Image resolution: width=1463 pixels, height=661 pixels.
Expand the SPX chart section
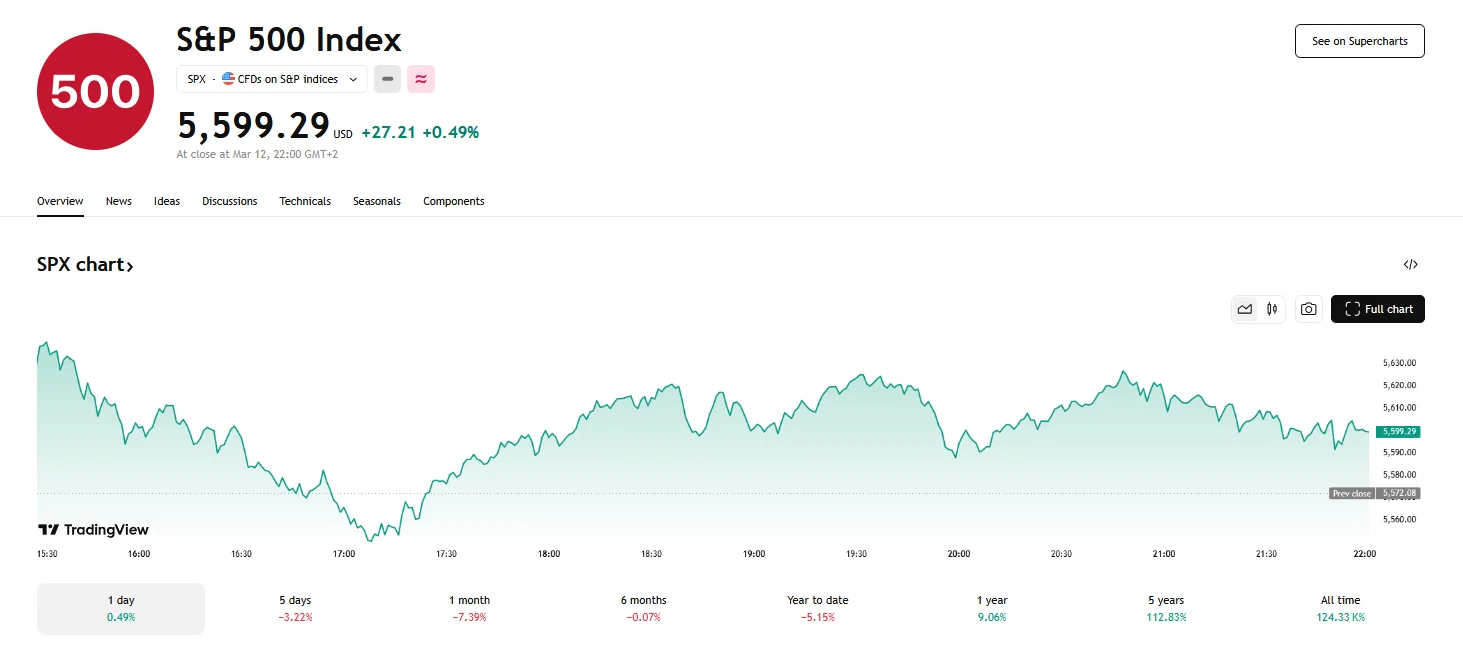85,264
